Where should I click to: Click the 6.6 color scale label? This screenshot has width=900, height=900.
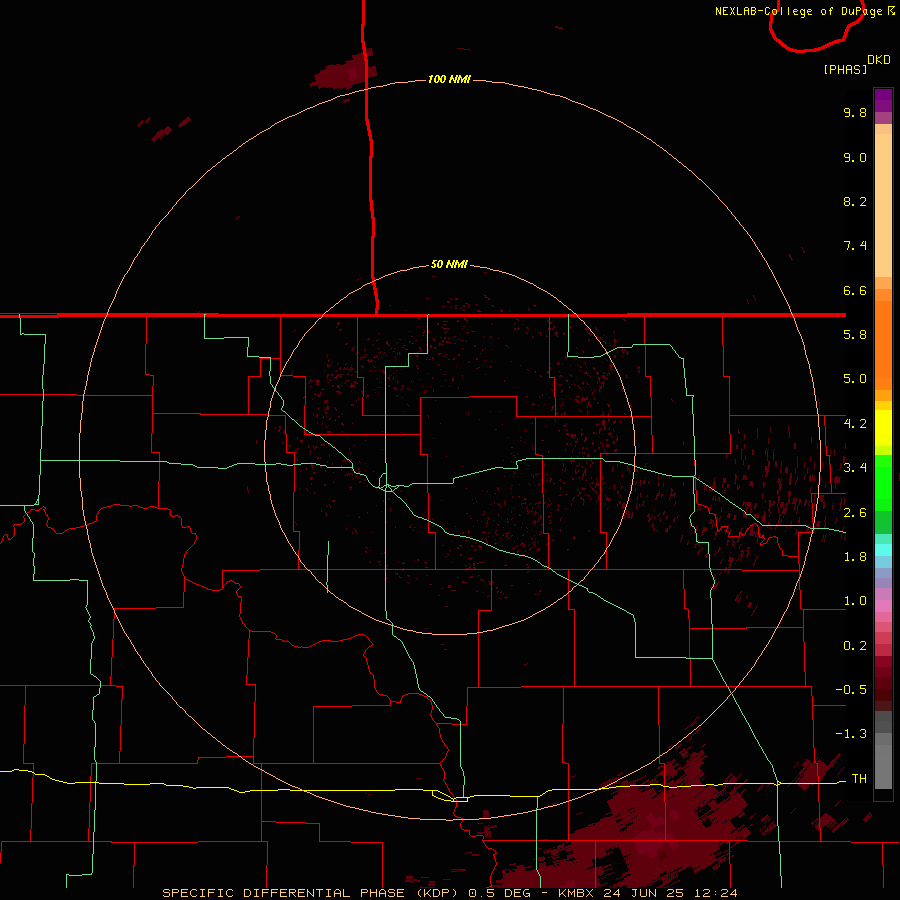click(x=855, y=290)
